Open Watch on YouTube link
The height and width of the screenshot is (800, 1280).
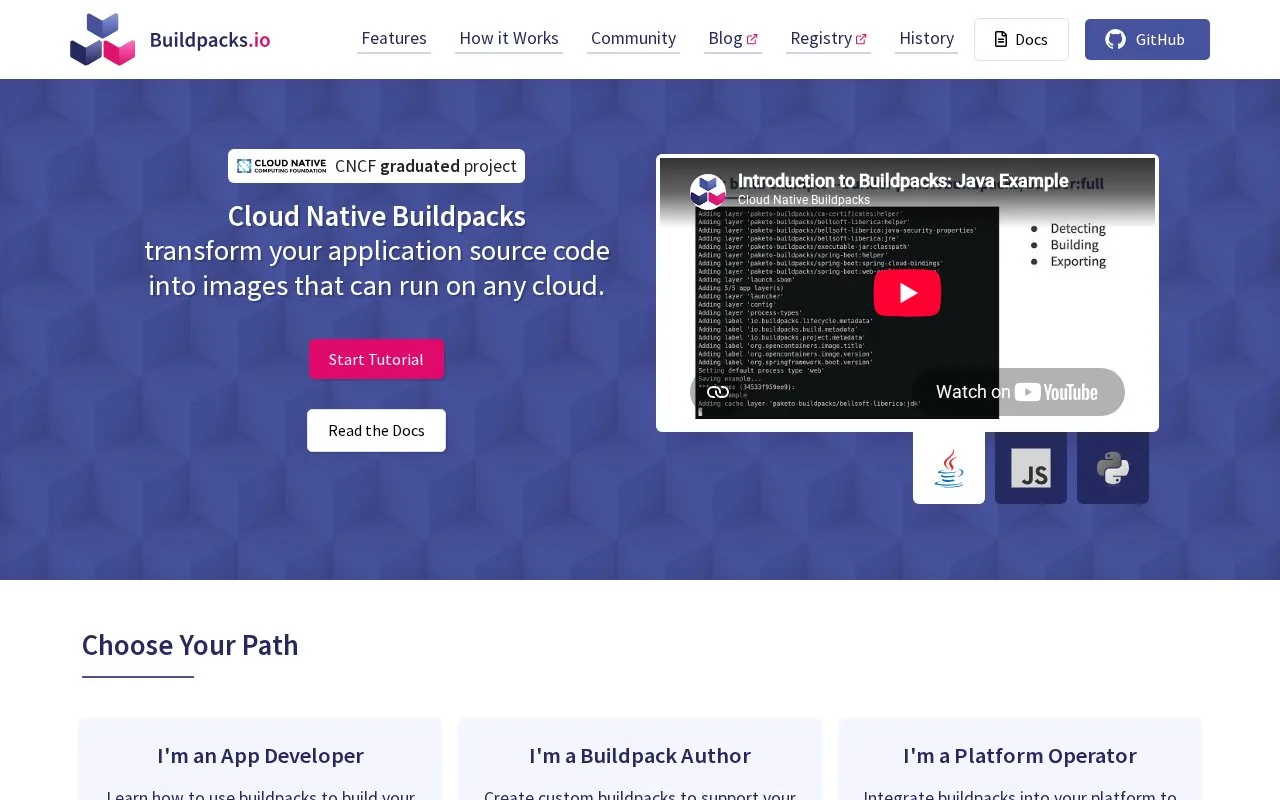coord(1018,392)
